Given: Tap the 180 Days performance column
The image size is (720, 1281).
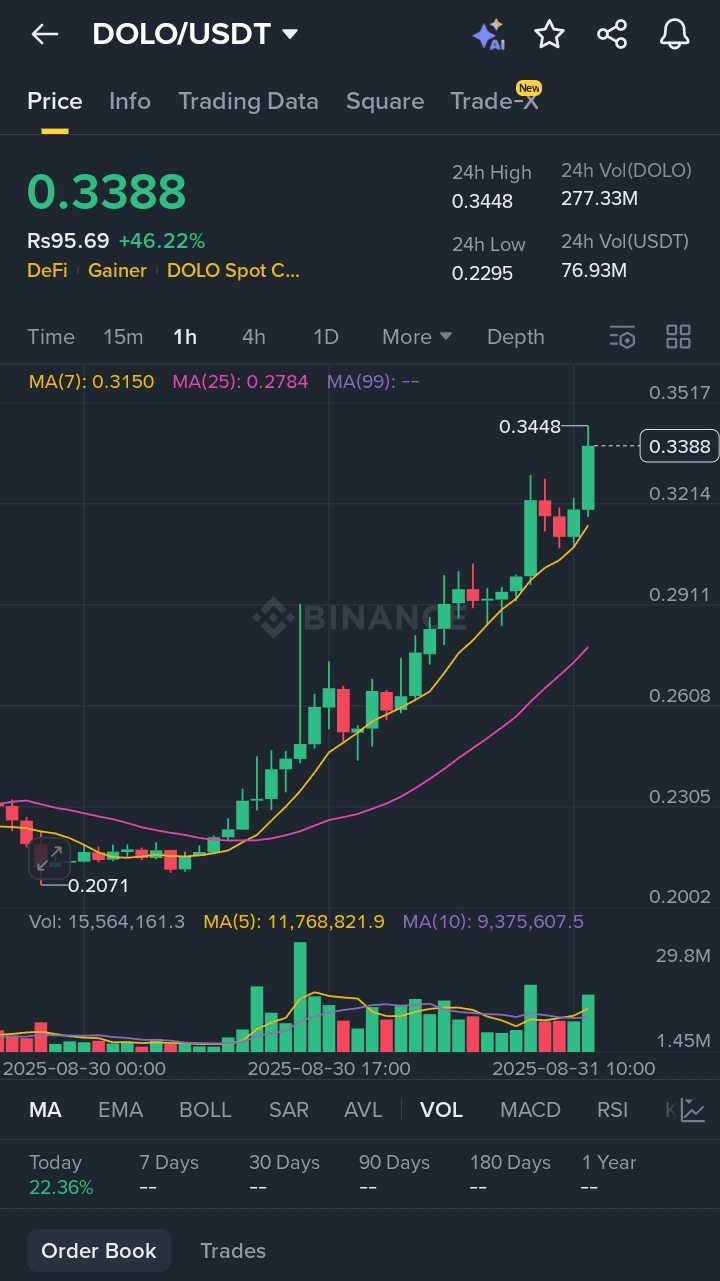Looking at the screenshot, I should (511, 1175).
